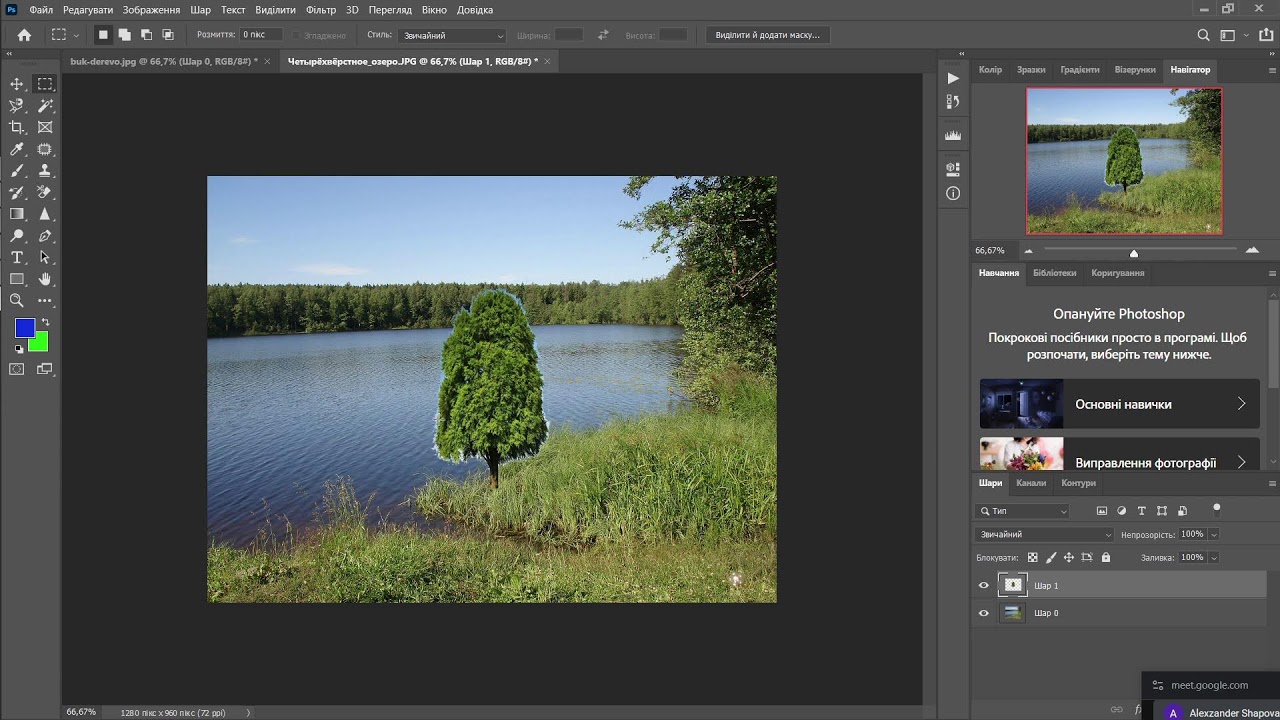Open layer blend mode dropdown
Viewport: 1280px width, 720px height.
(1045, 534)
